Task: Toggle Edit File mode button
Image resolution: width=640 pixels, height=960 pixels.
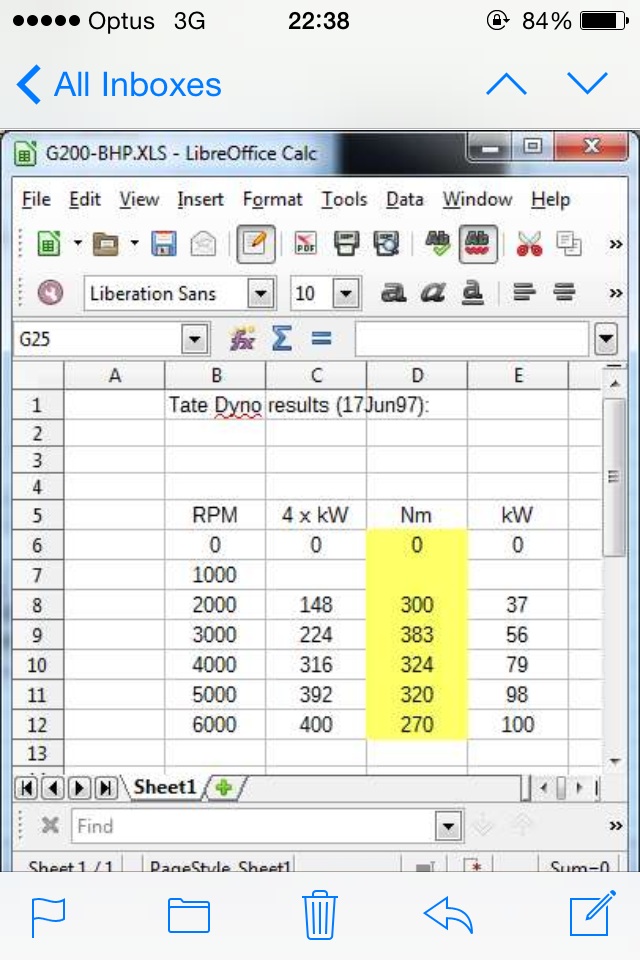Action: coord(256,244)
